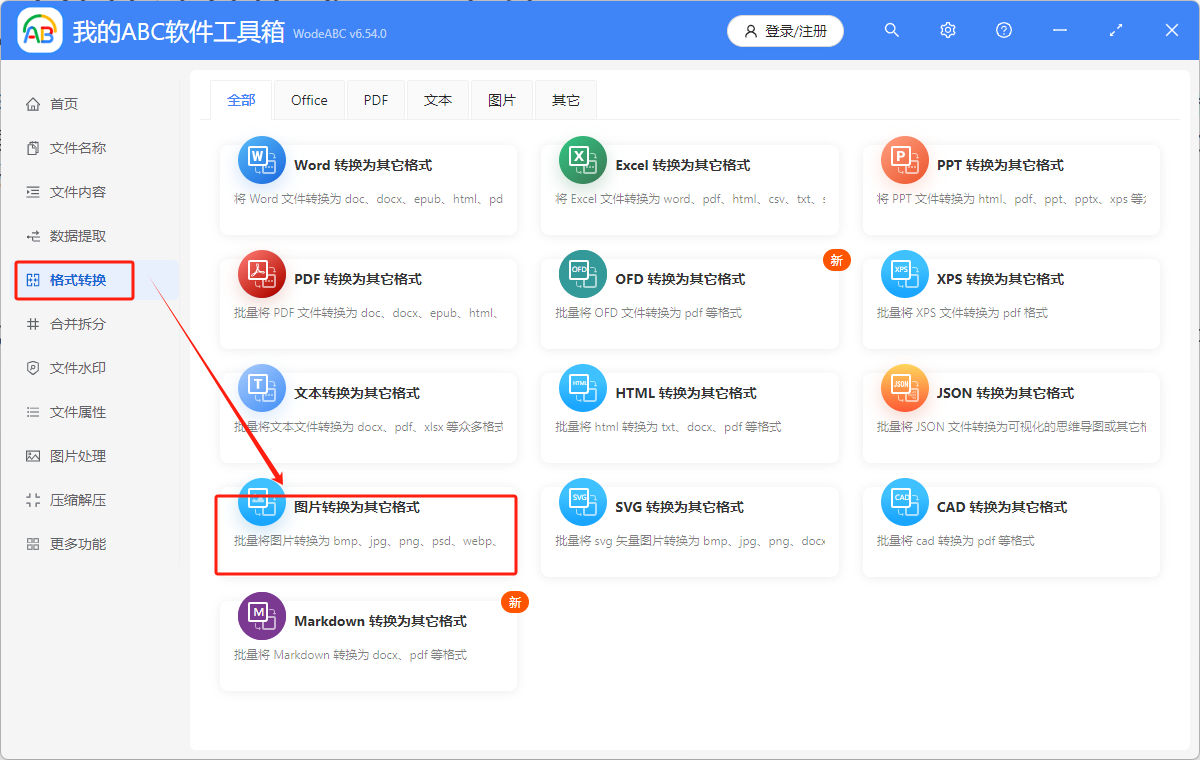Switch to the 图片 tab
The height and width of the screenshot is (760, 1200).
(x=502, y=99)
